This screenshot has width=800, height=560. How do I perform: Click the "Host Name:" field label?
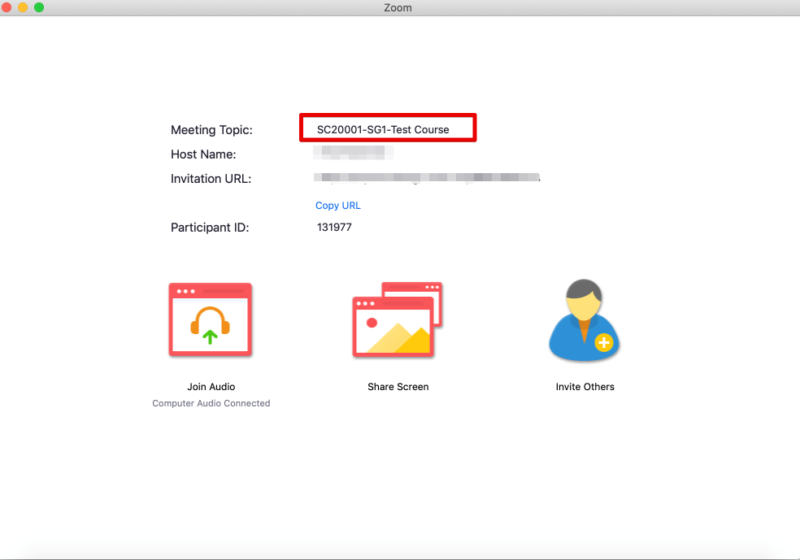click(x=203, y=155)
